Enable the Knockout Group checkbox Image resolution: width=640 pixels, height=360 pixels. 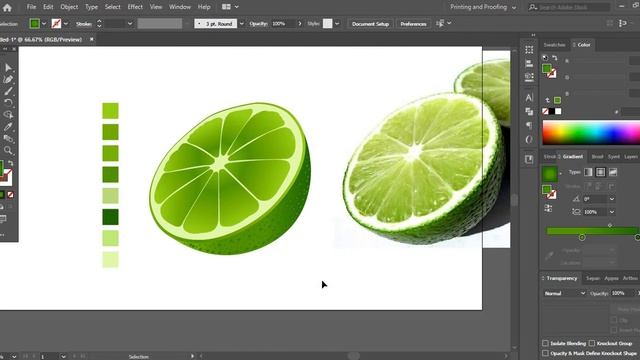point(592,343)
